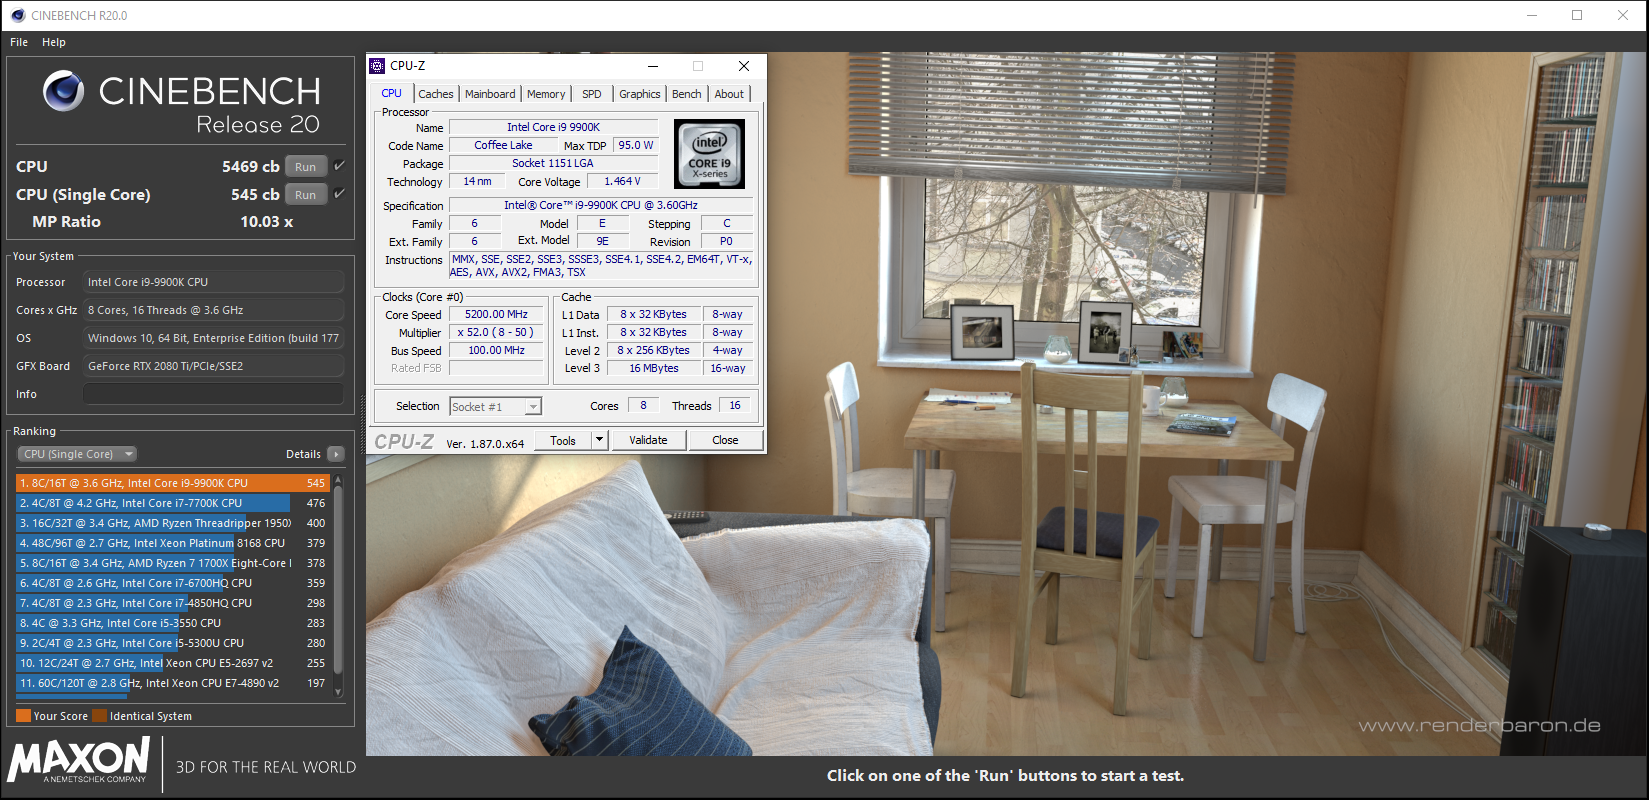Click the MP Ratio value 10.03 x

(266, 222)
